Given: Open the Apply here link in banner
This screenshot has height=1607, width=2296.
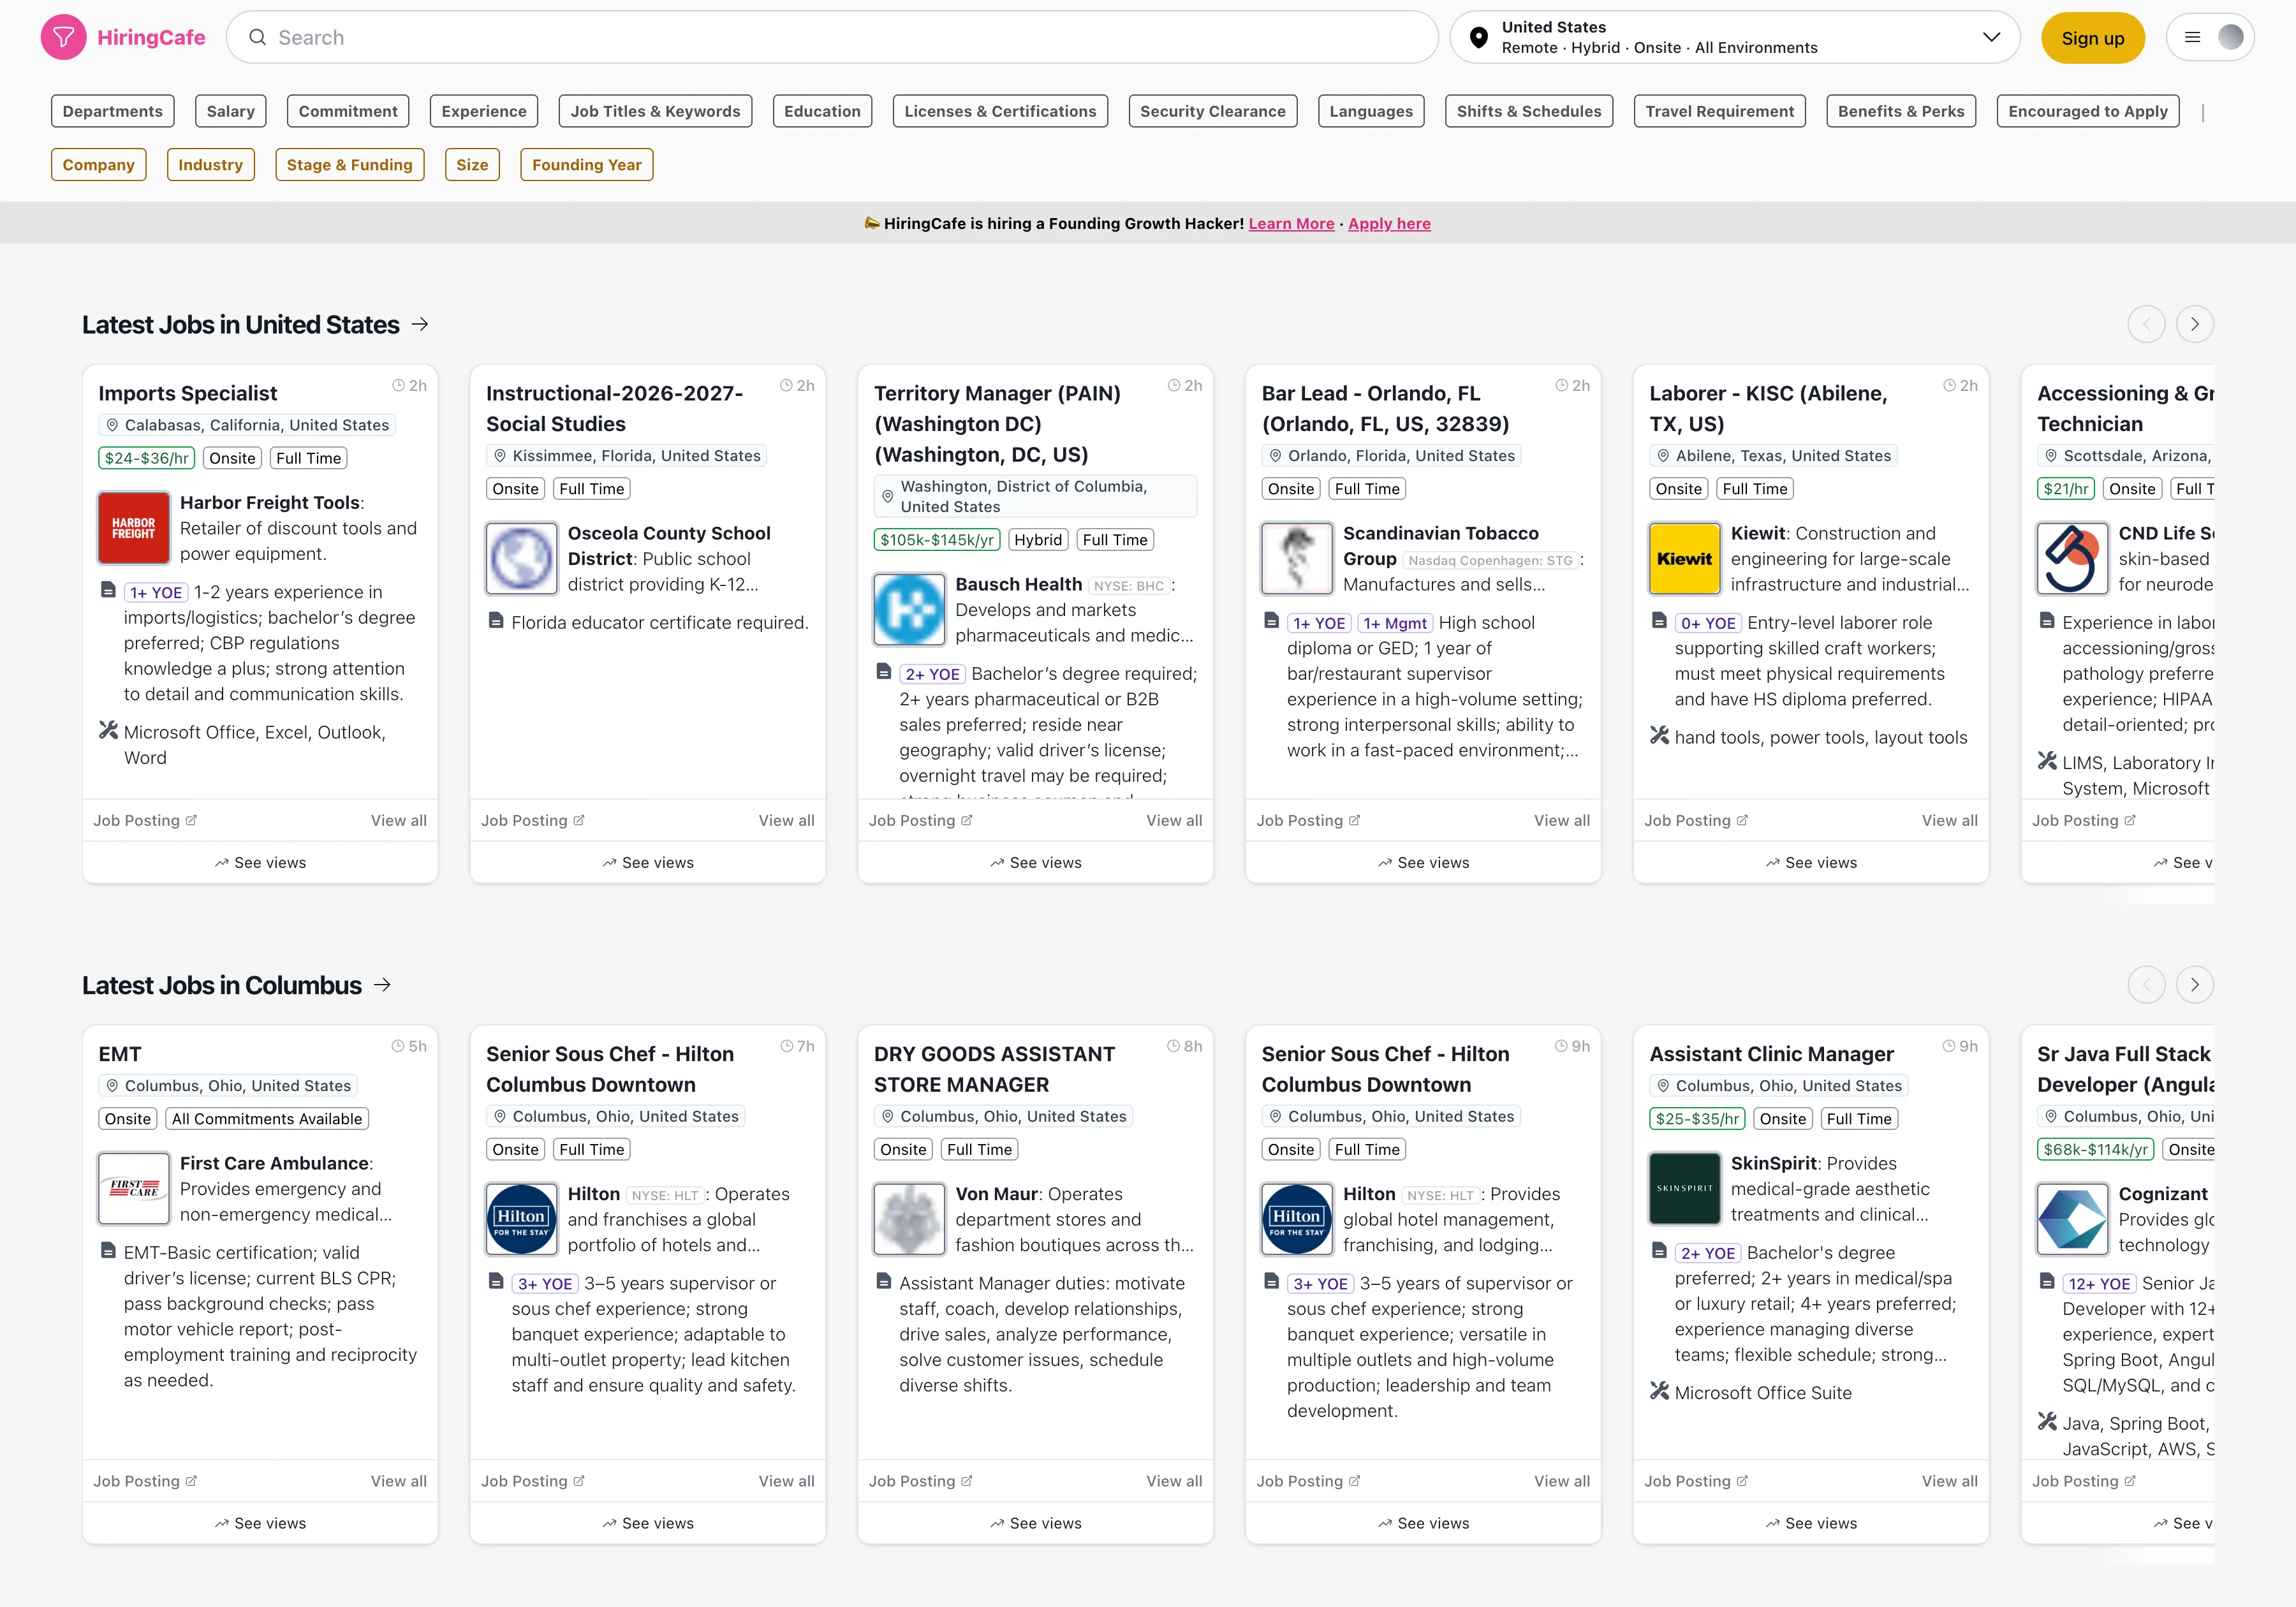Looking at the screenshot, I should 1388,224.
